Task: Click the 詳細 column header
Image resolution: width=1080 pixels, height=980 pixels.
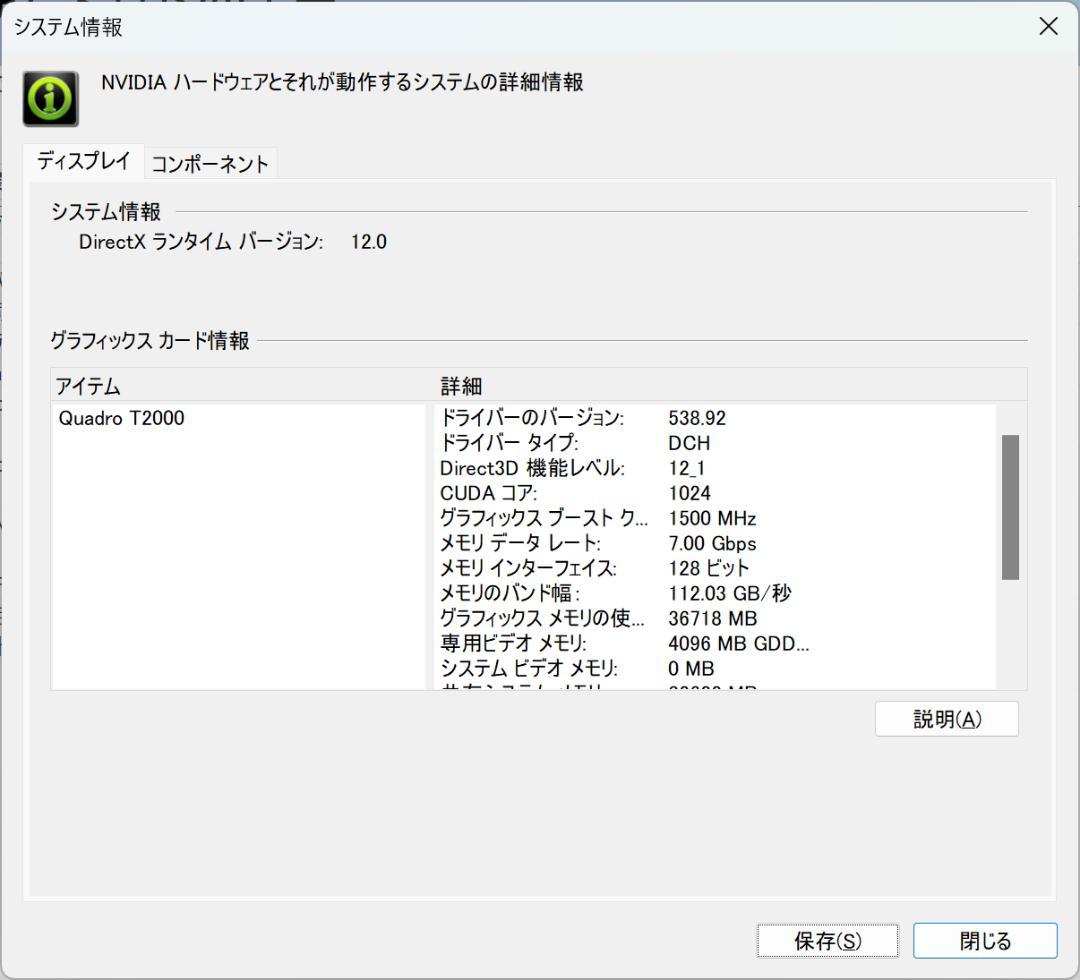Action: tap(461, 387)
